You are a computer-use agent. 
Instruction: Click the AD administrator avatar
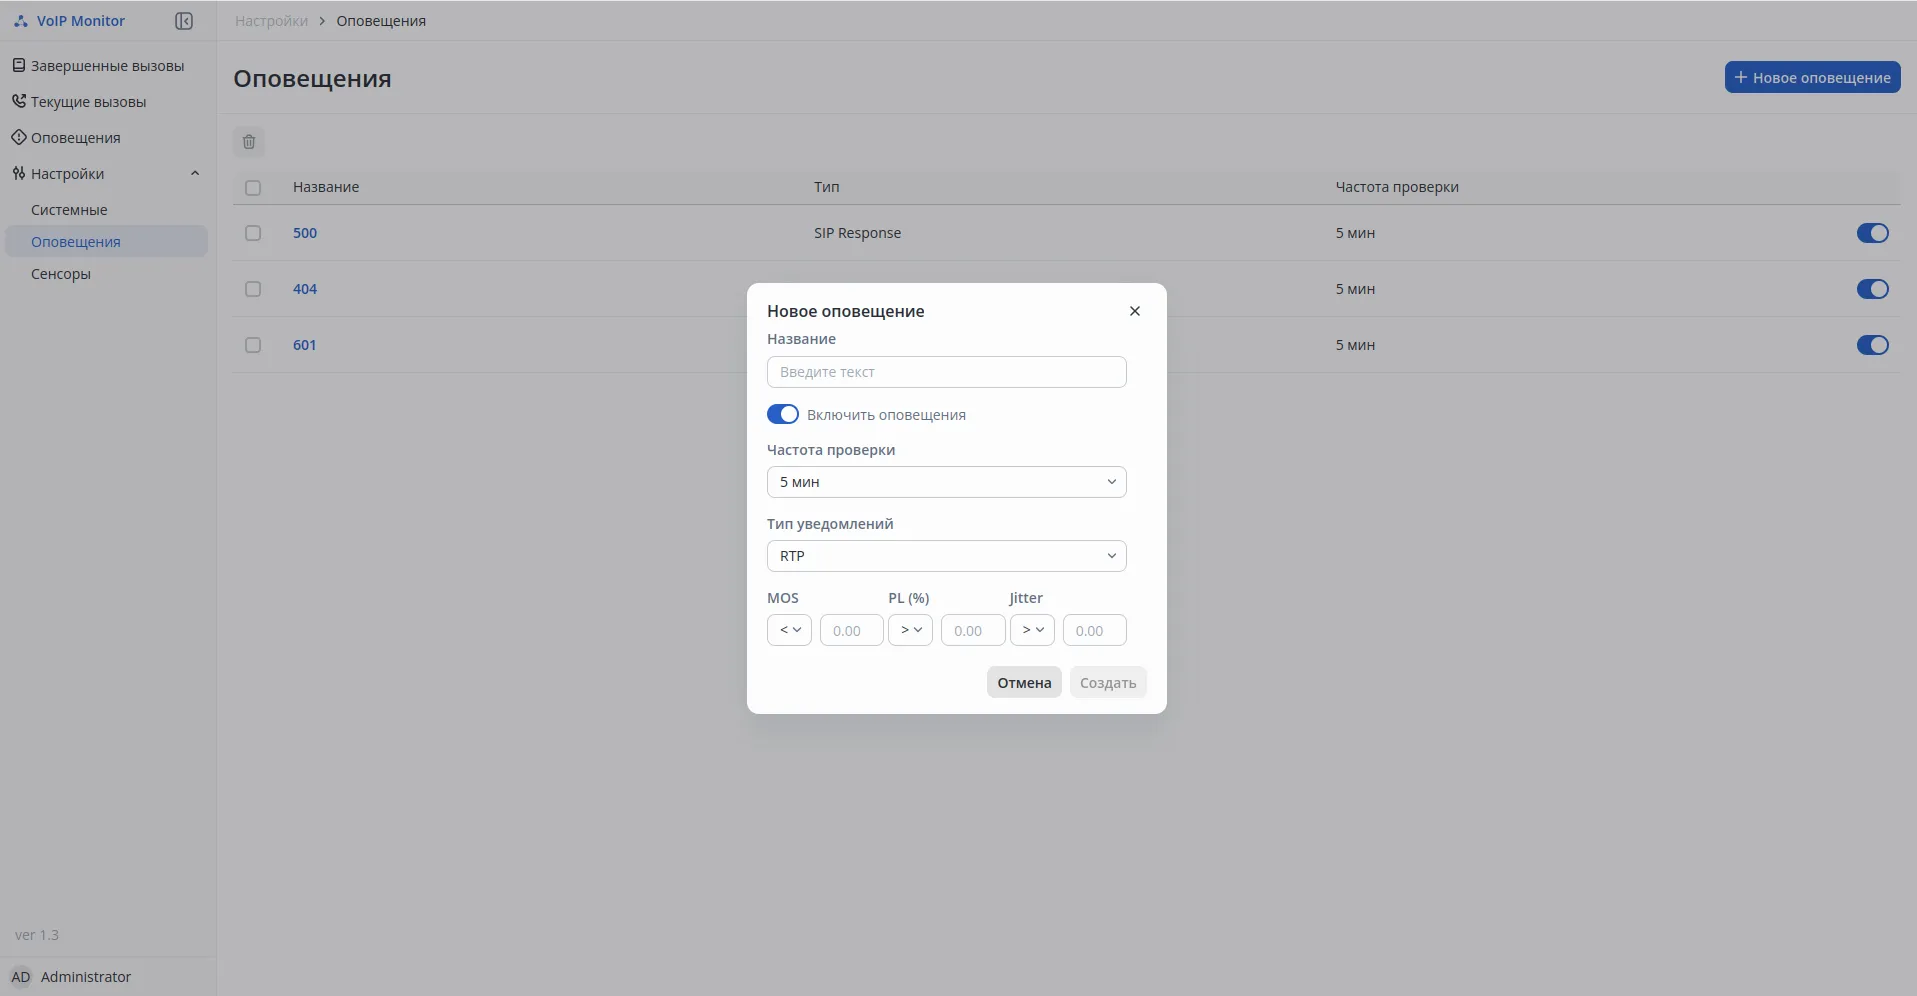coord(21,977)
